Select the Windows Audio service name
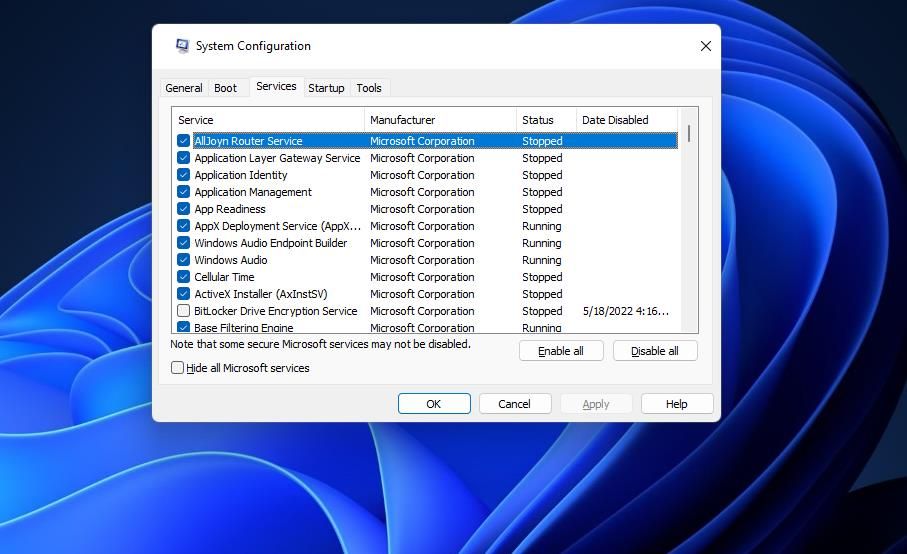 pos(231,260)
